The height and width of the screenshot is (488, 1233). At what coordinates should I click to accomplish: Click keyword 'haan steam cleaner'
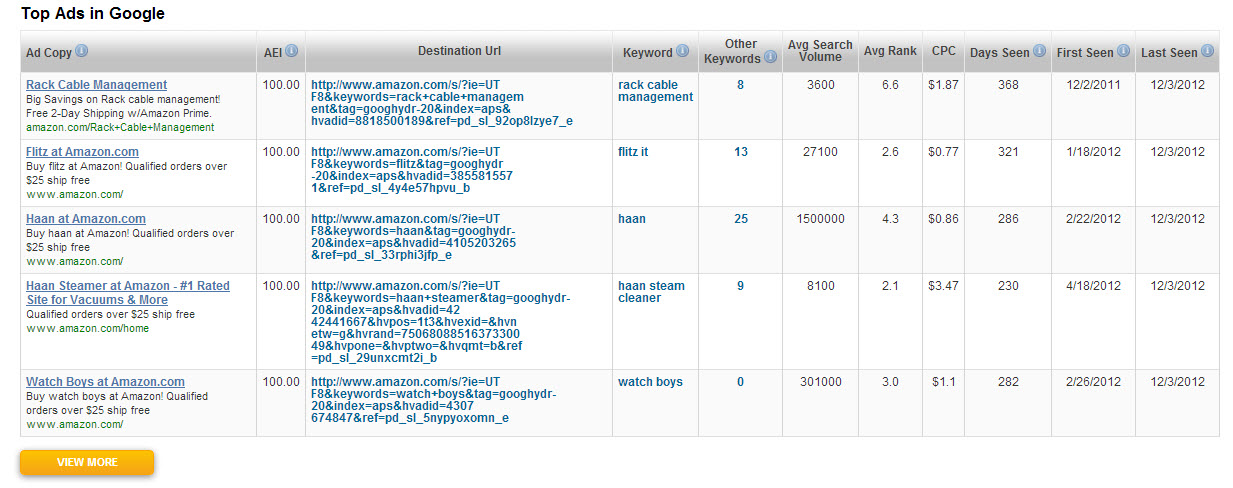652,292
